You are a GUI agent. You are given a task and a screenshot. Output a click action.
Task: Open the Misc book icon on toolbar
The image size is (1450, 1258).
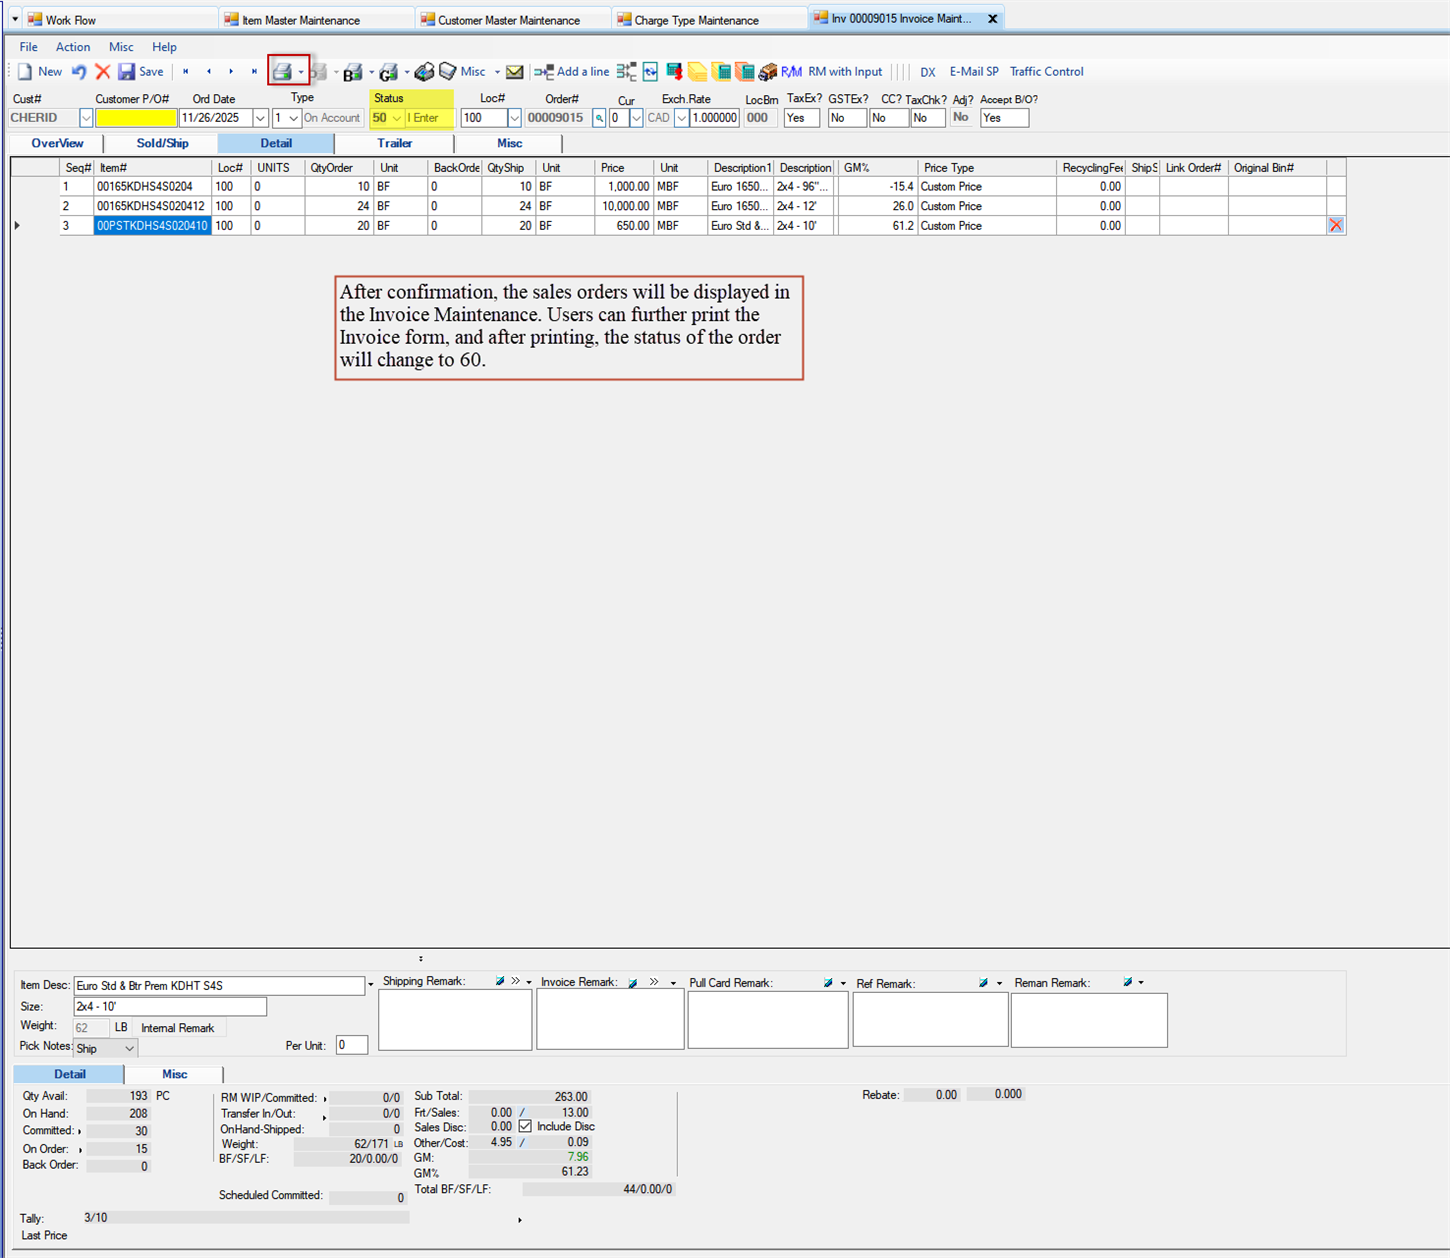(448, 71)
